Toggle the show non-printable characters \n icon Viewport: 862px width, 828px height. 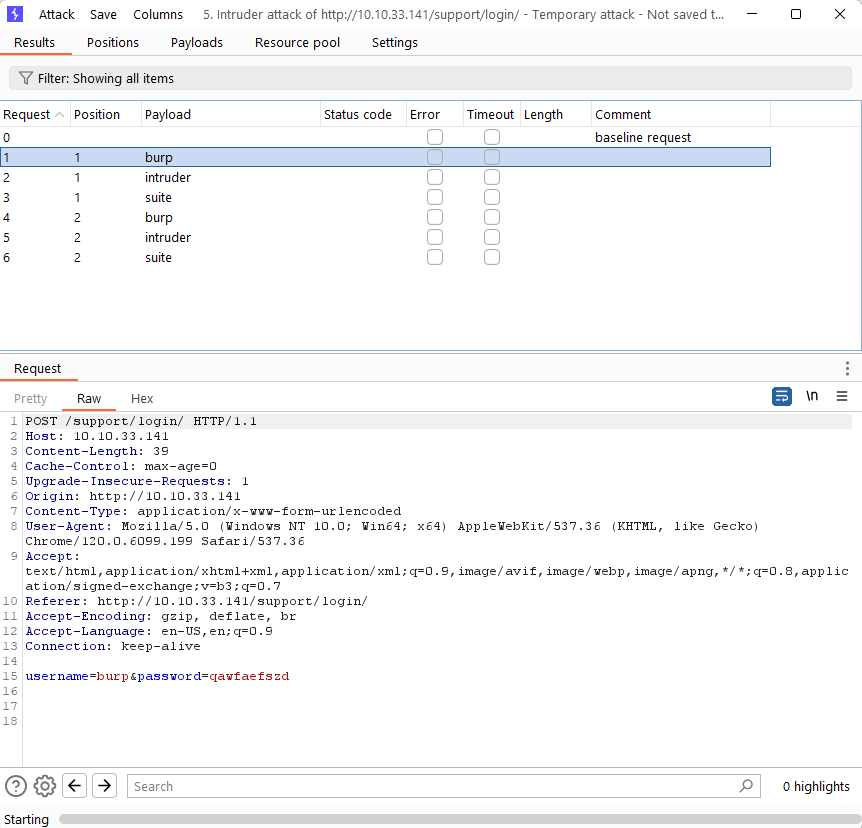point(812,396)
